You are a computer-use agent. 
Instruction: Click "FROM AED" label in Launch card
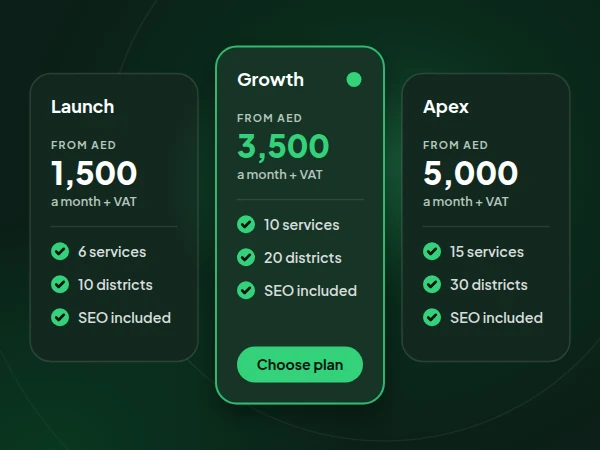(x=83, y=145)
